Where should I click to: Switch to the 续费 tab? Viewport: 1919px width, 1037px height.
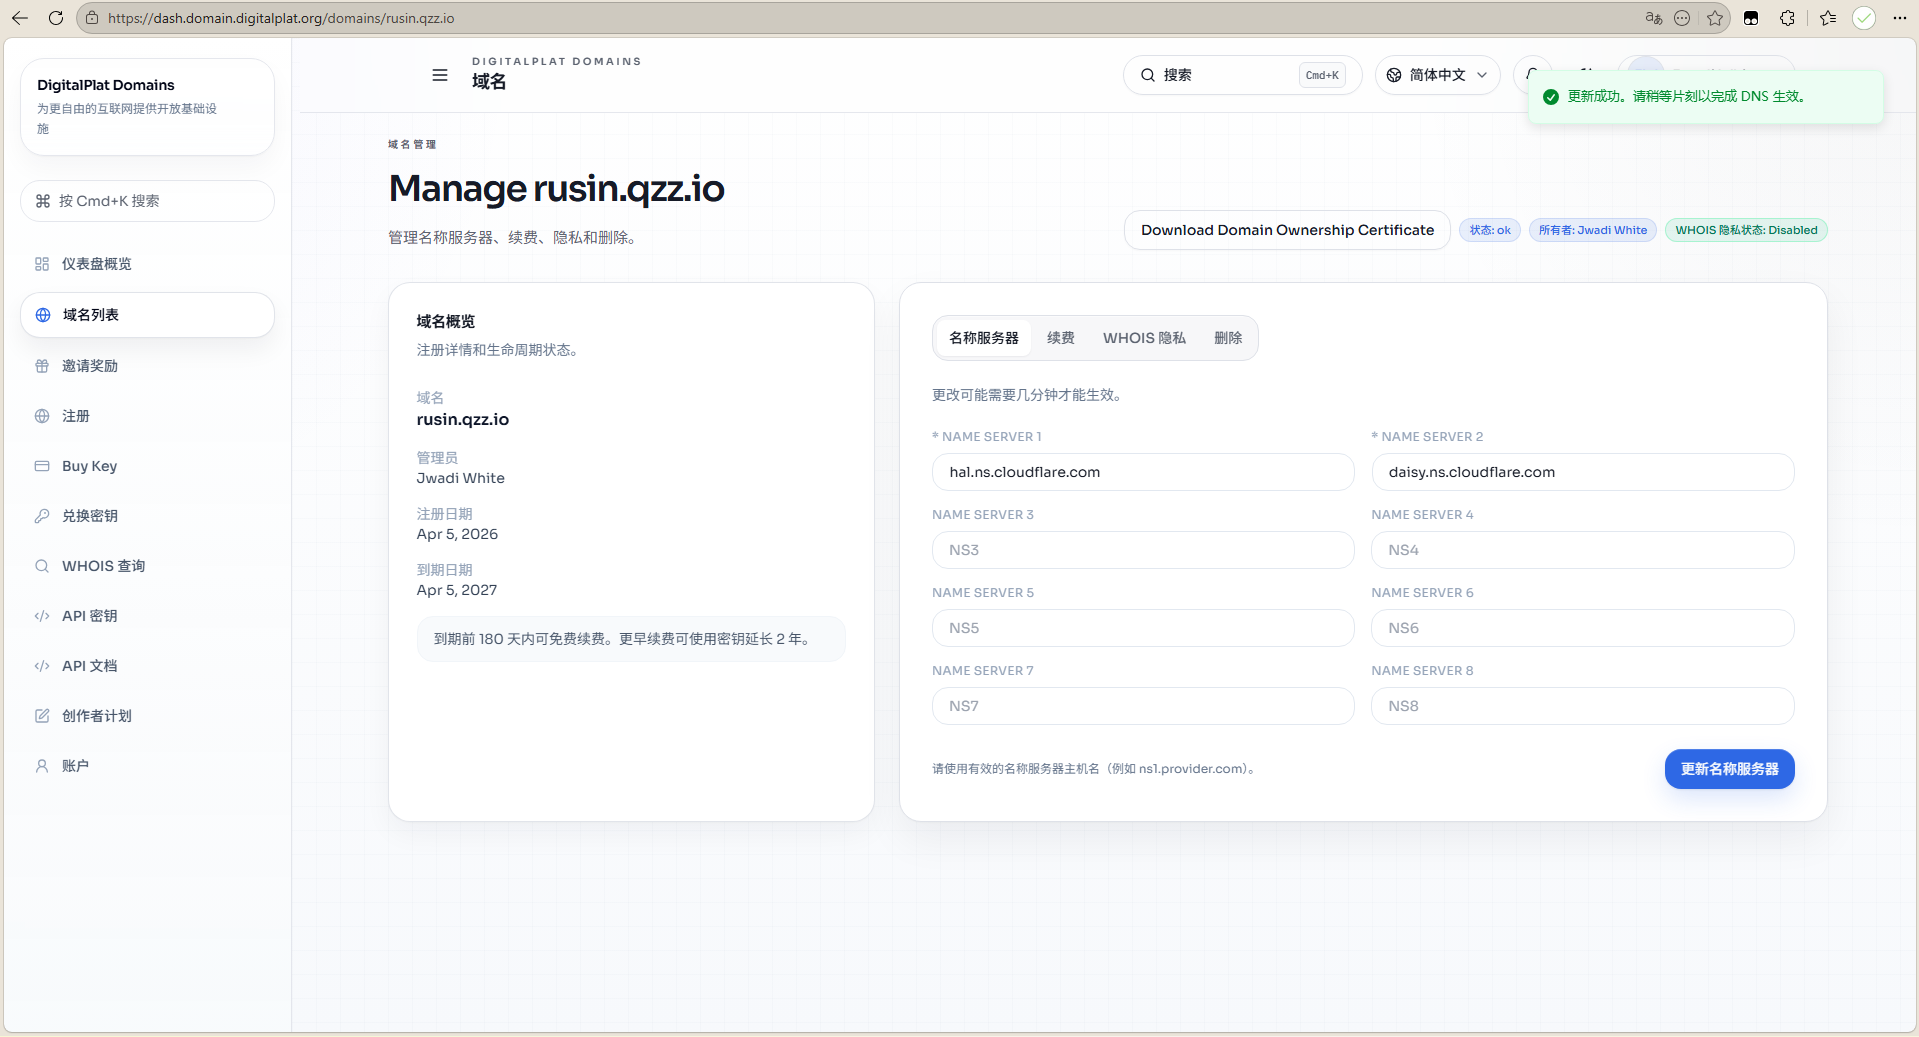pos(1060,338)
